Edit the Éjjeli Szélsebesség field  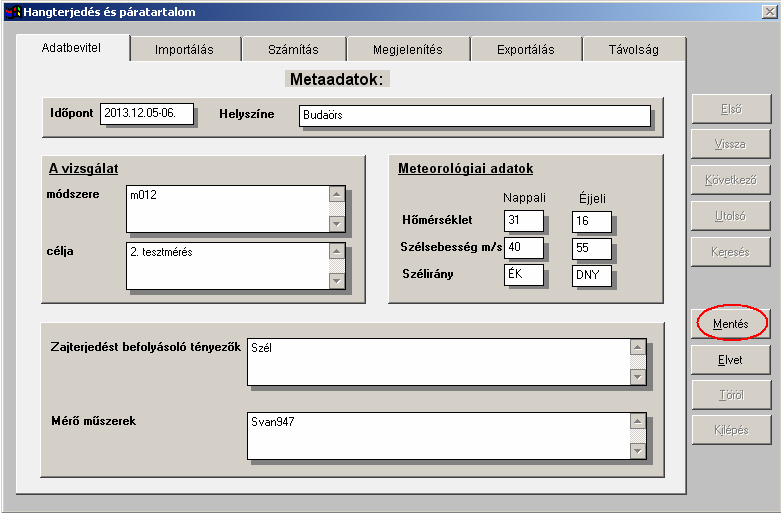592,249
